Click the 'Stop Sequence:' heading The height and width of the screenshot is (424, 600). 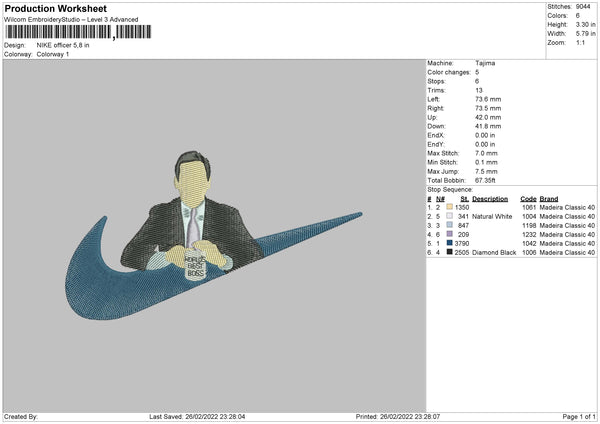pyautogui.click(x=450, y=190)
